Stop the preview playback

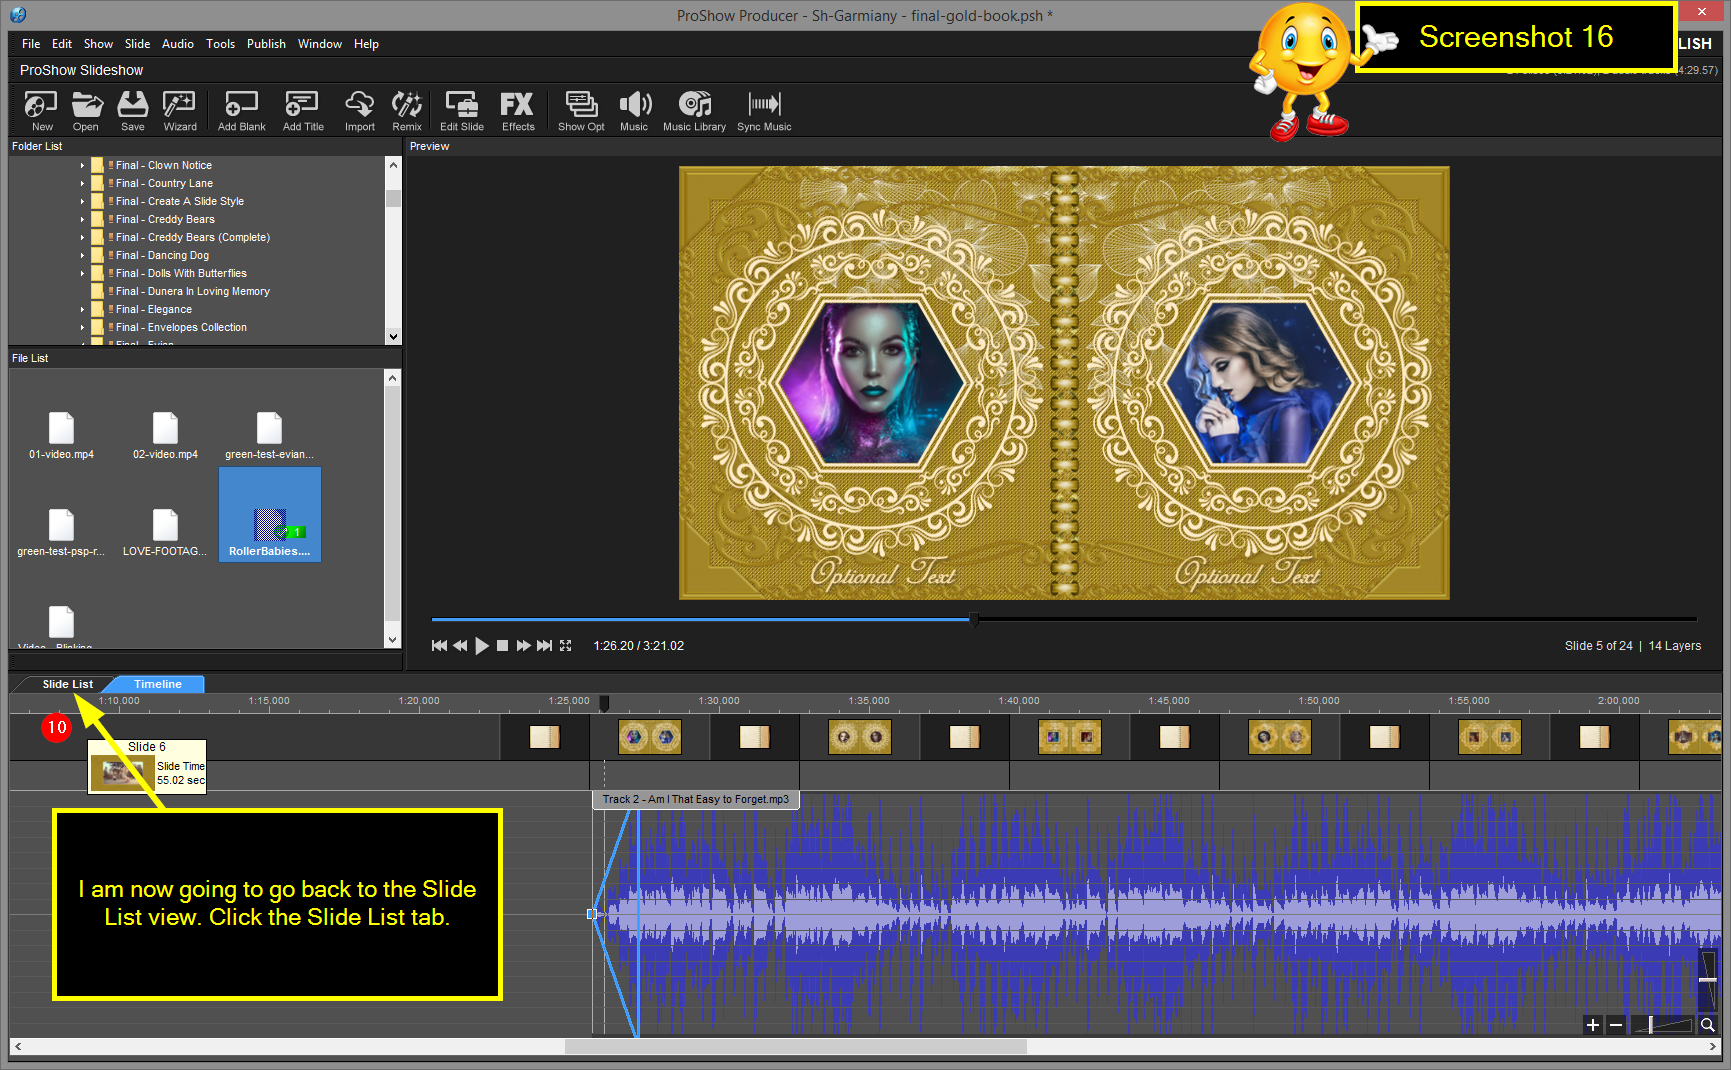point(503,646)
